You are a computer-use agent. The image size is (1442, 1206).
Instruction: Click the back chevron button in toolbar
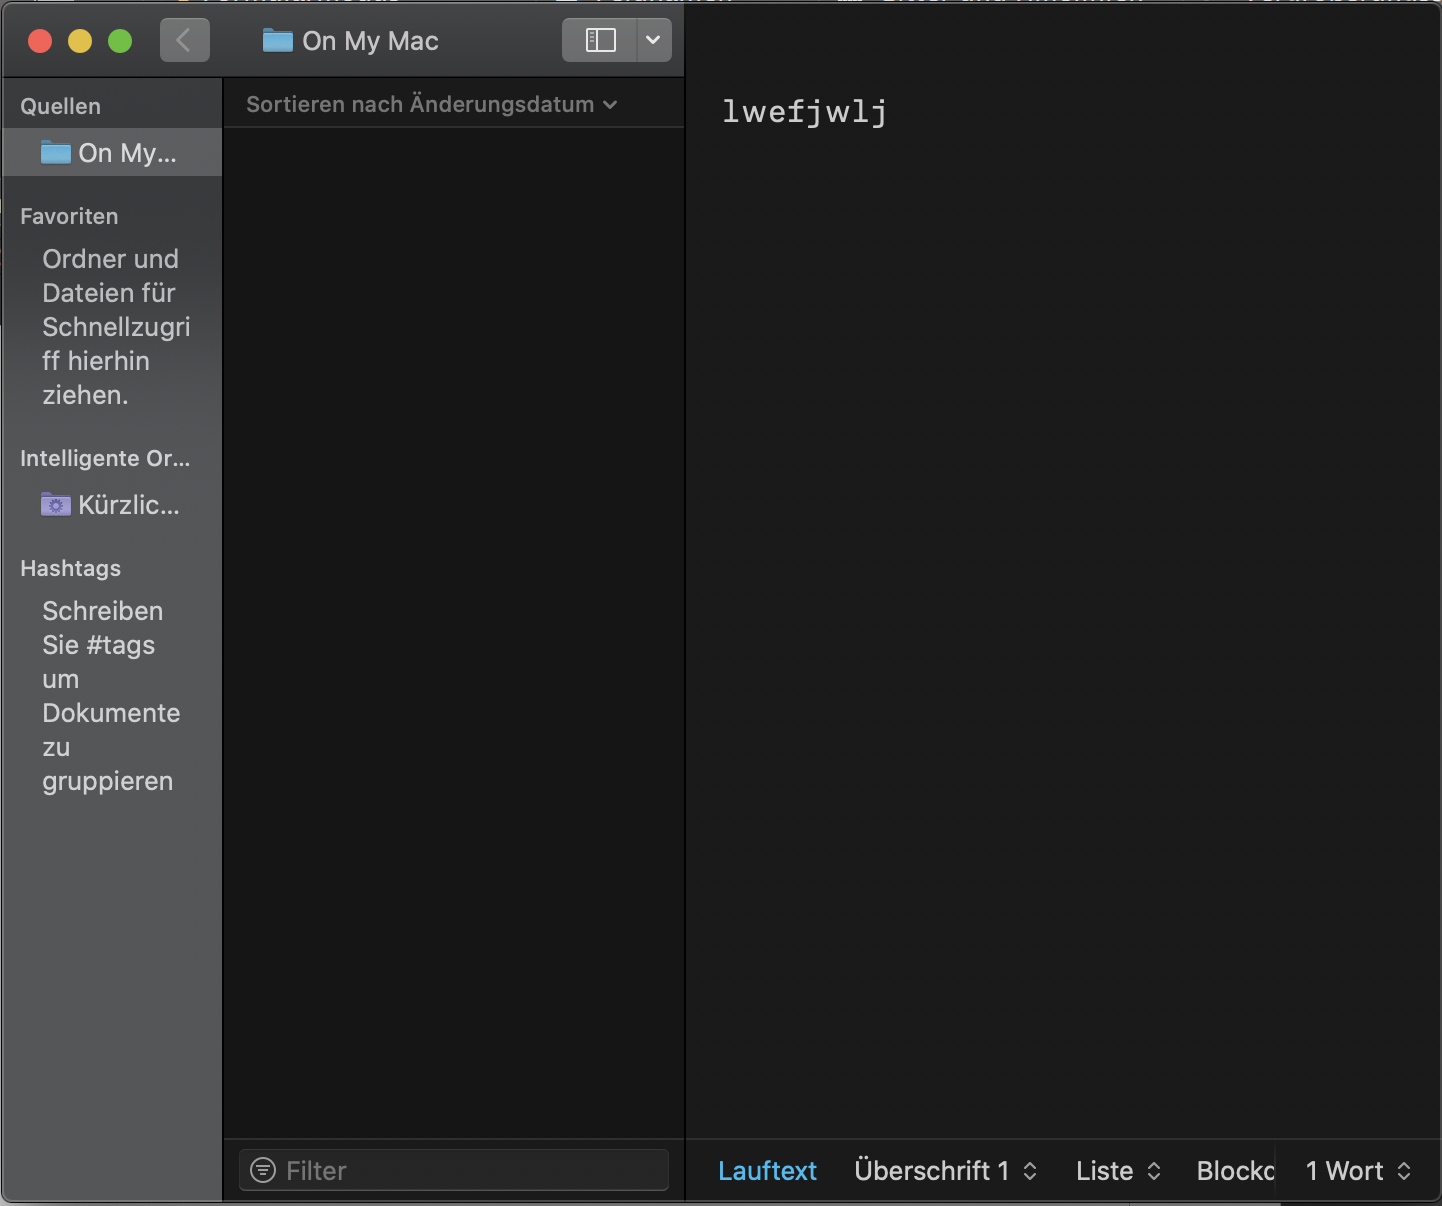tap(184, 41)
